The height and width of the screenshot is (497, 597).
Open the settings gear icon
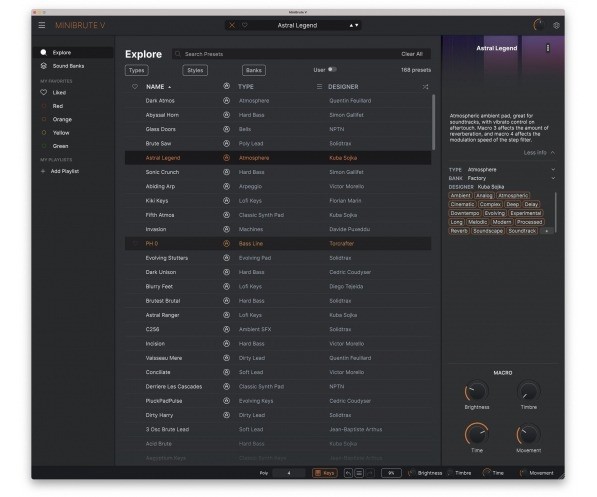(556, 25)
